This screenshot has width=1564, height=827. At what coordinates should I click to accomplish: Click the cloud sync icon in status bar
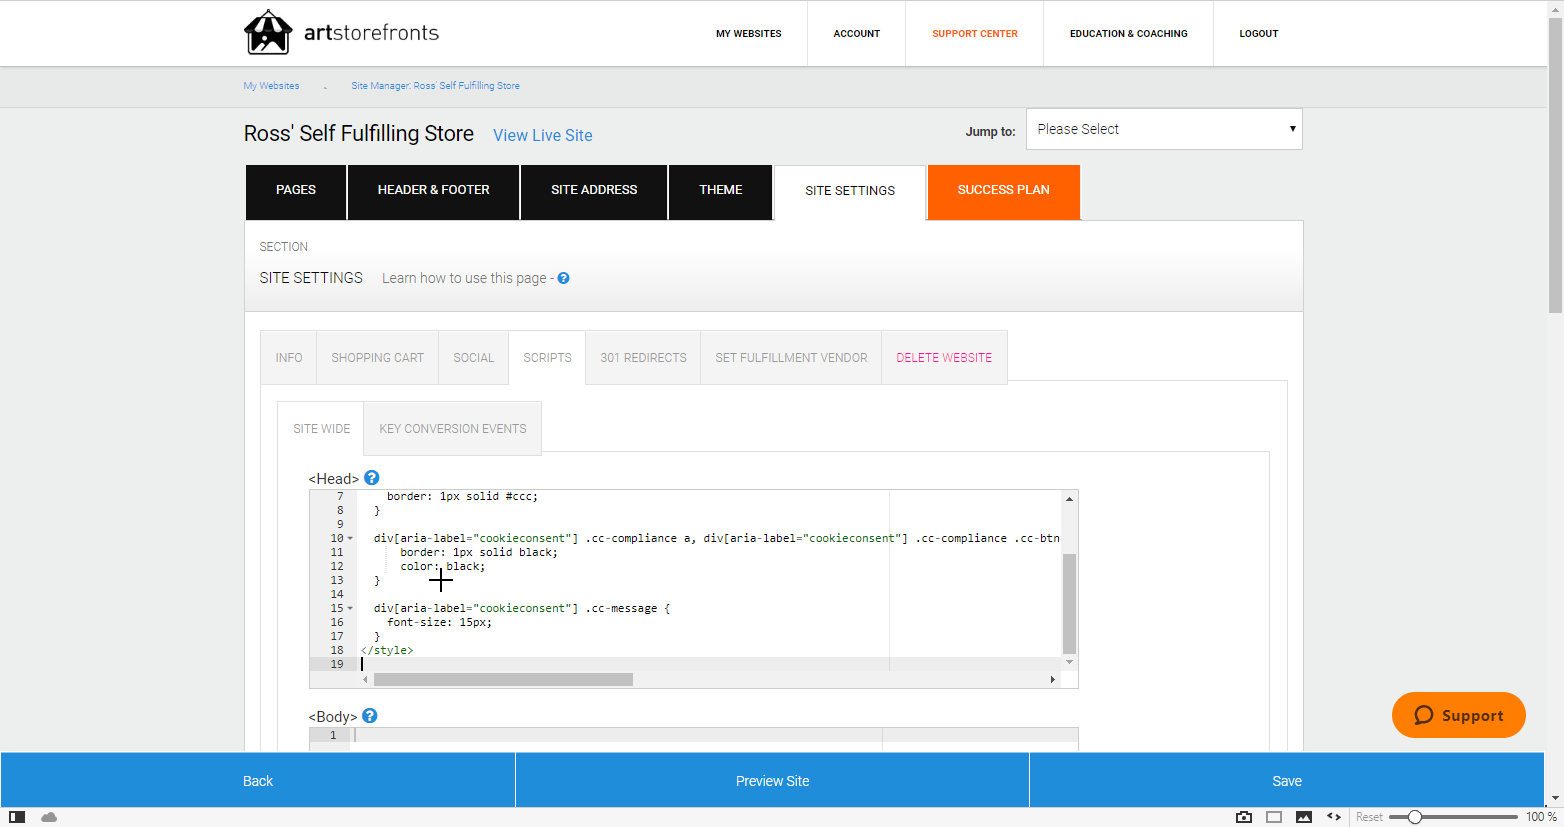[x=49, y=817]
